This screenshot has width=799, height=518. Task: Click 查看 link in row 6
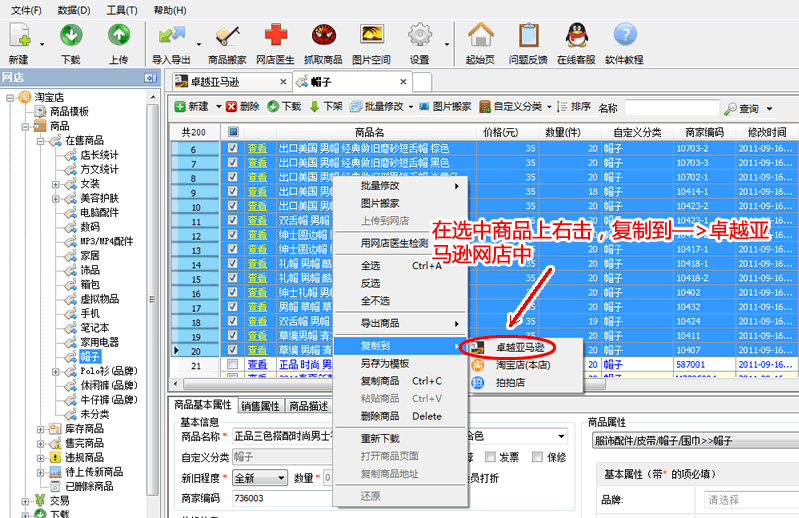(257, 148)
